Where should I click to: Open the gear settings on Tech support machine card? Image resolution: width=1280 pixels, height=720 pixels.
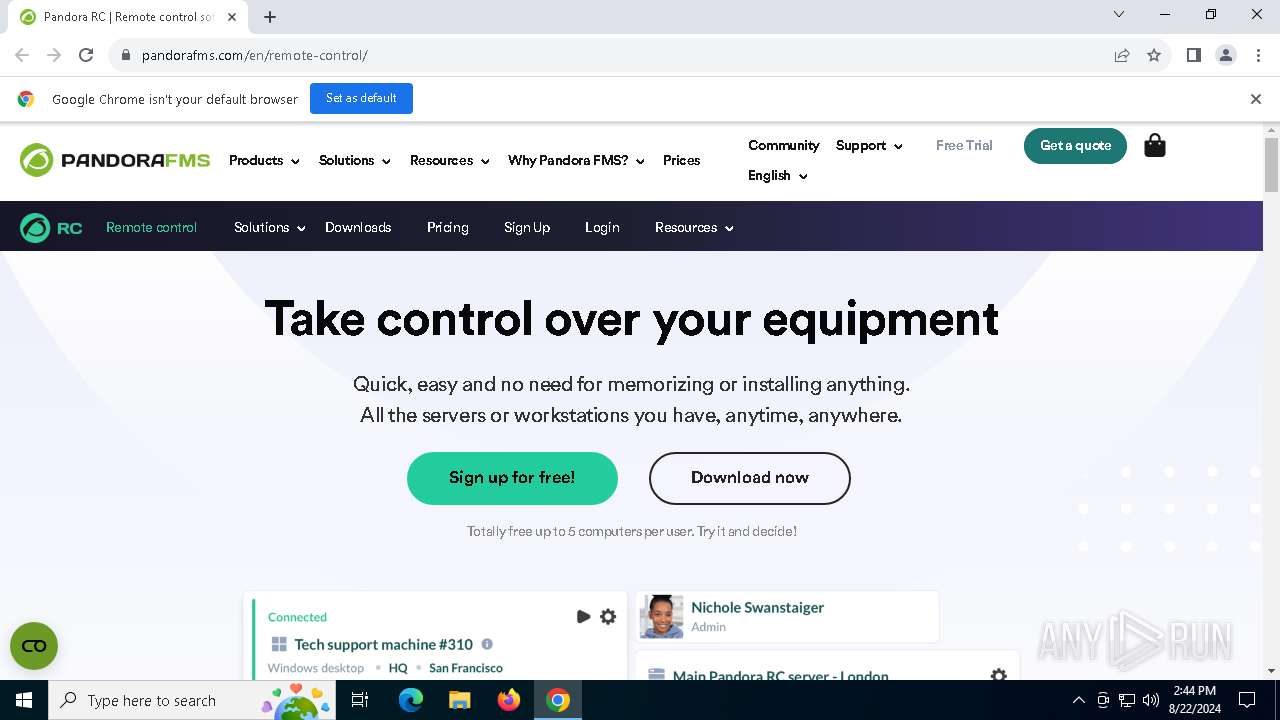point(608,617)
